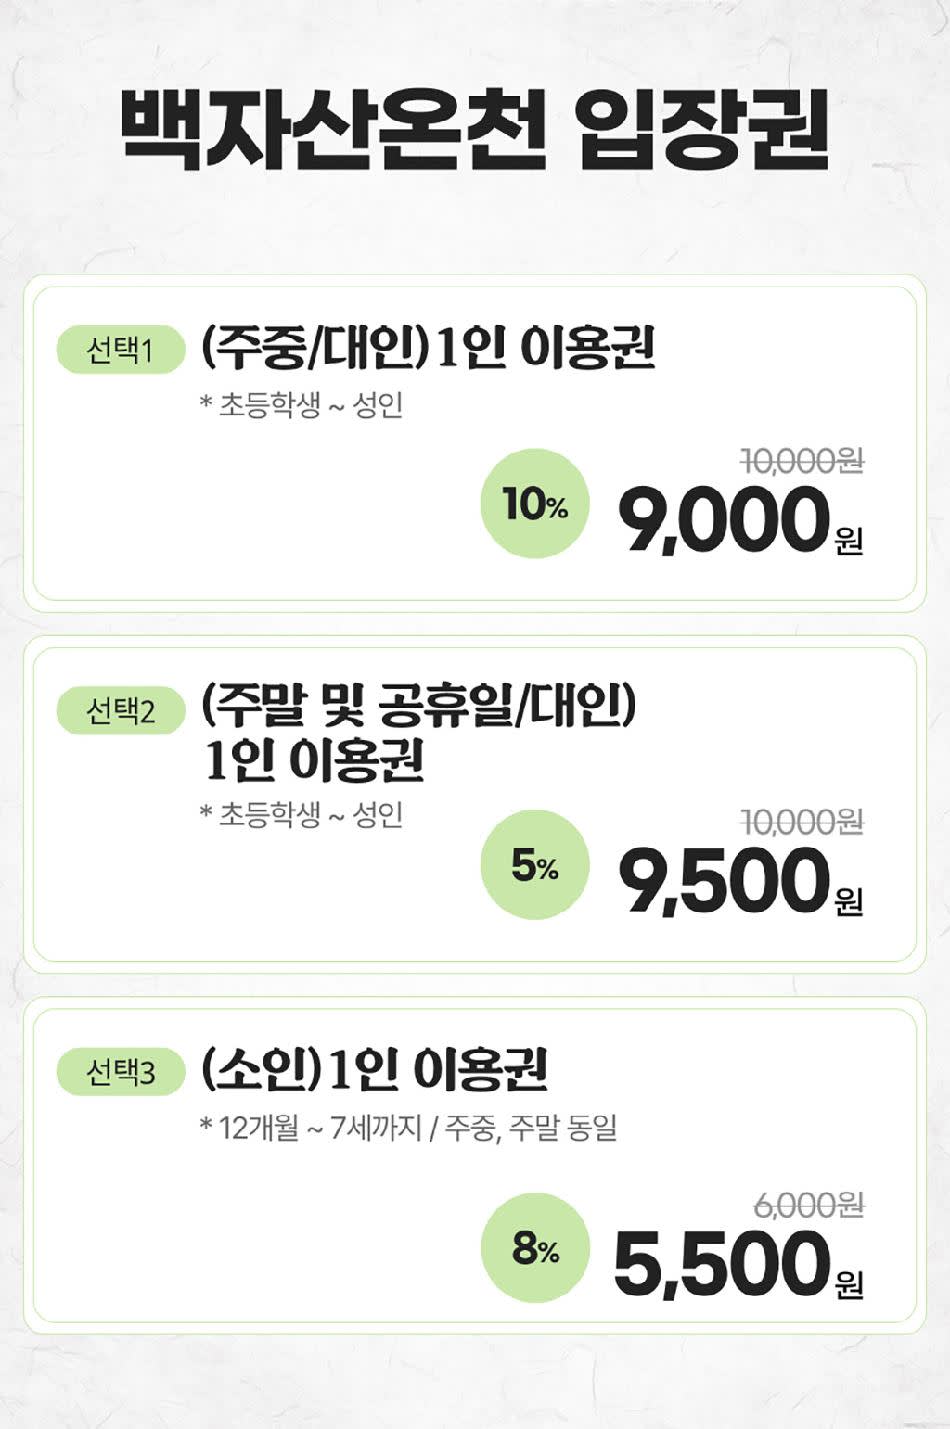Click the 5,500원 sale price
The height and width of the screenshot is (1429, 950).
tap(736, 1264)
